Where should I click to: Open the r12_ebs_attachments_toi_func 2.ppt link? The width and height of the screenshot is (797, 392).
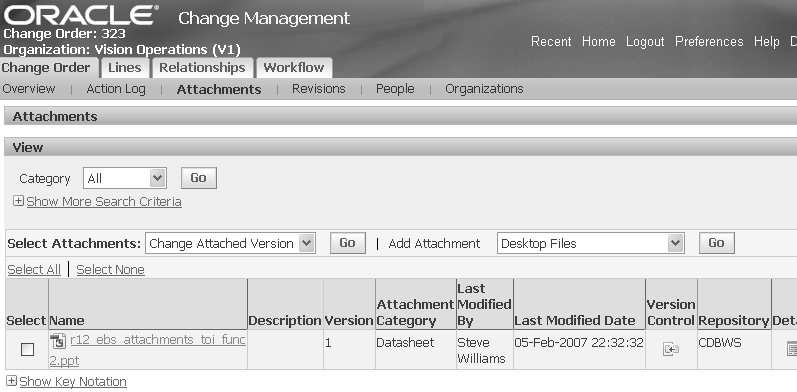coord(158,340)
